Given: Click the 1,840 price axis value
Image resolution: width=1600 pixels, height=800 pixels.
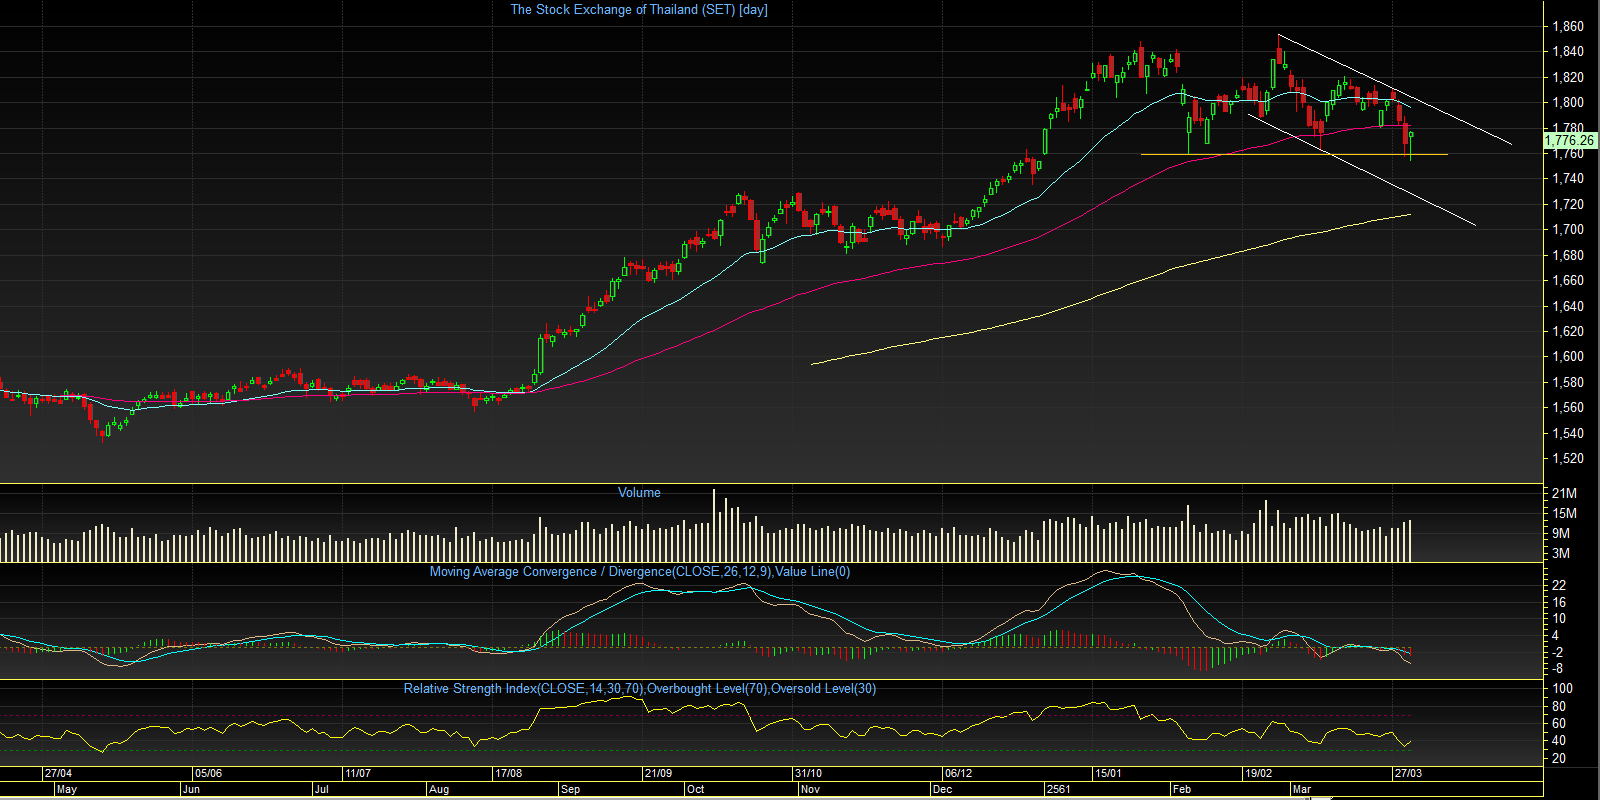Looking at the screenshot, I should pyautogui.click(x=1567, y=52).
